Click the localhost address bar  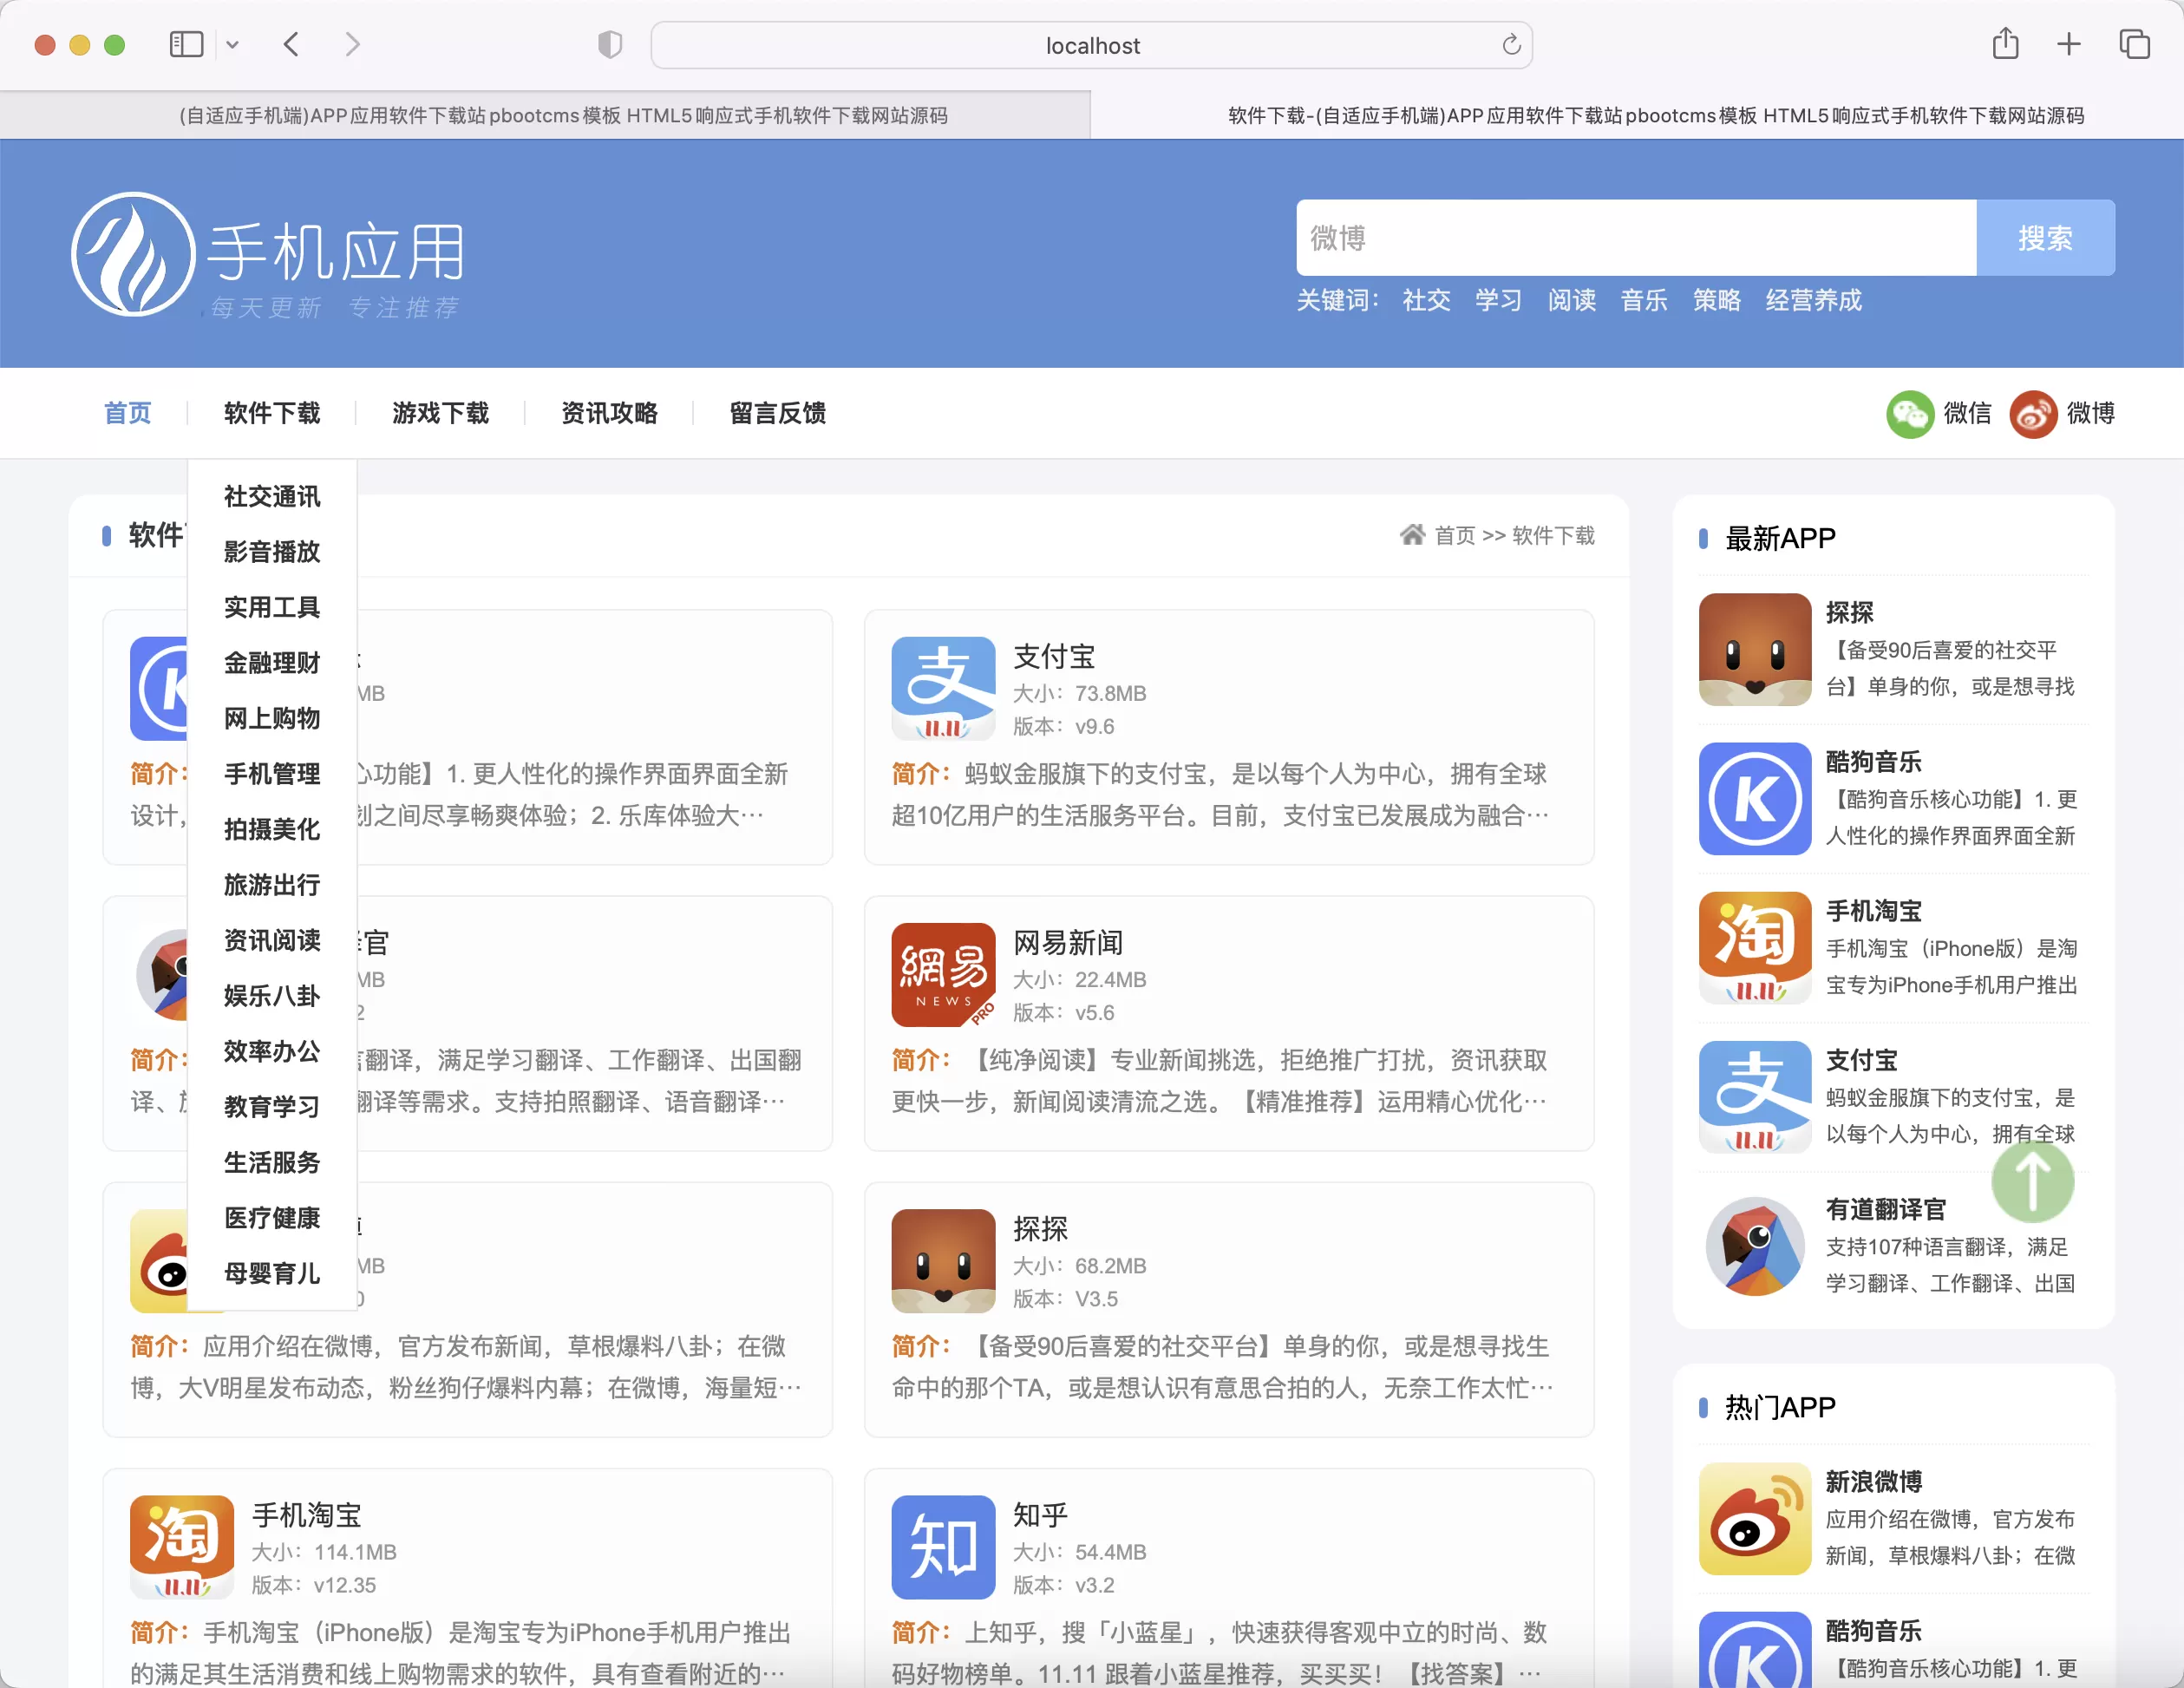1091,45
